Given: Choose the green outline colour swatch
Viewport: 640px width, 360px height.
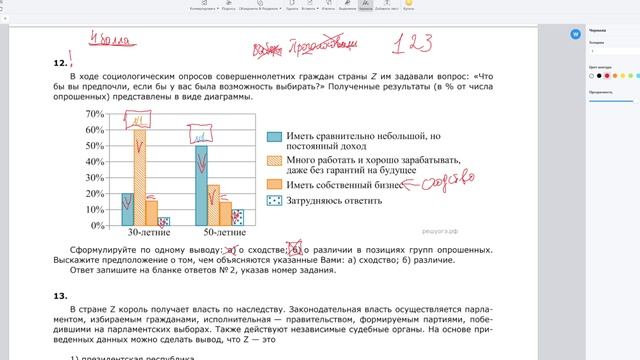Looking at the screenshot, I should point(631,76).
